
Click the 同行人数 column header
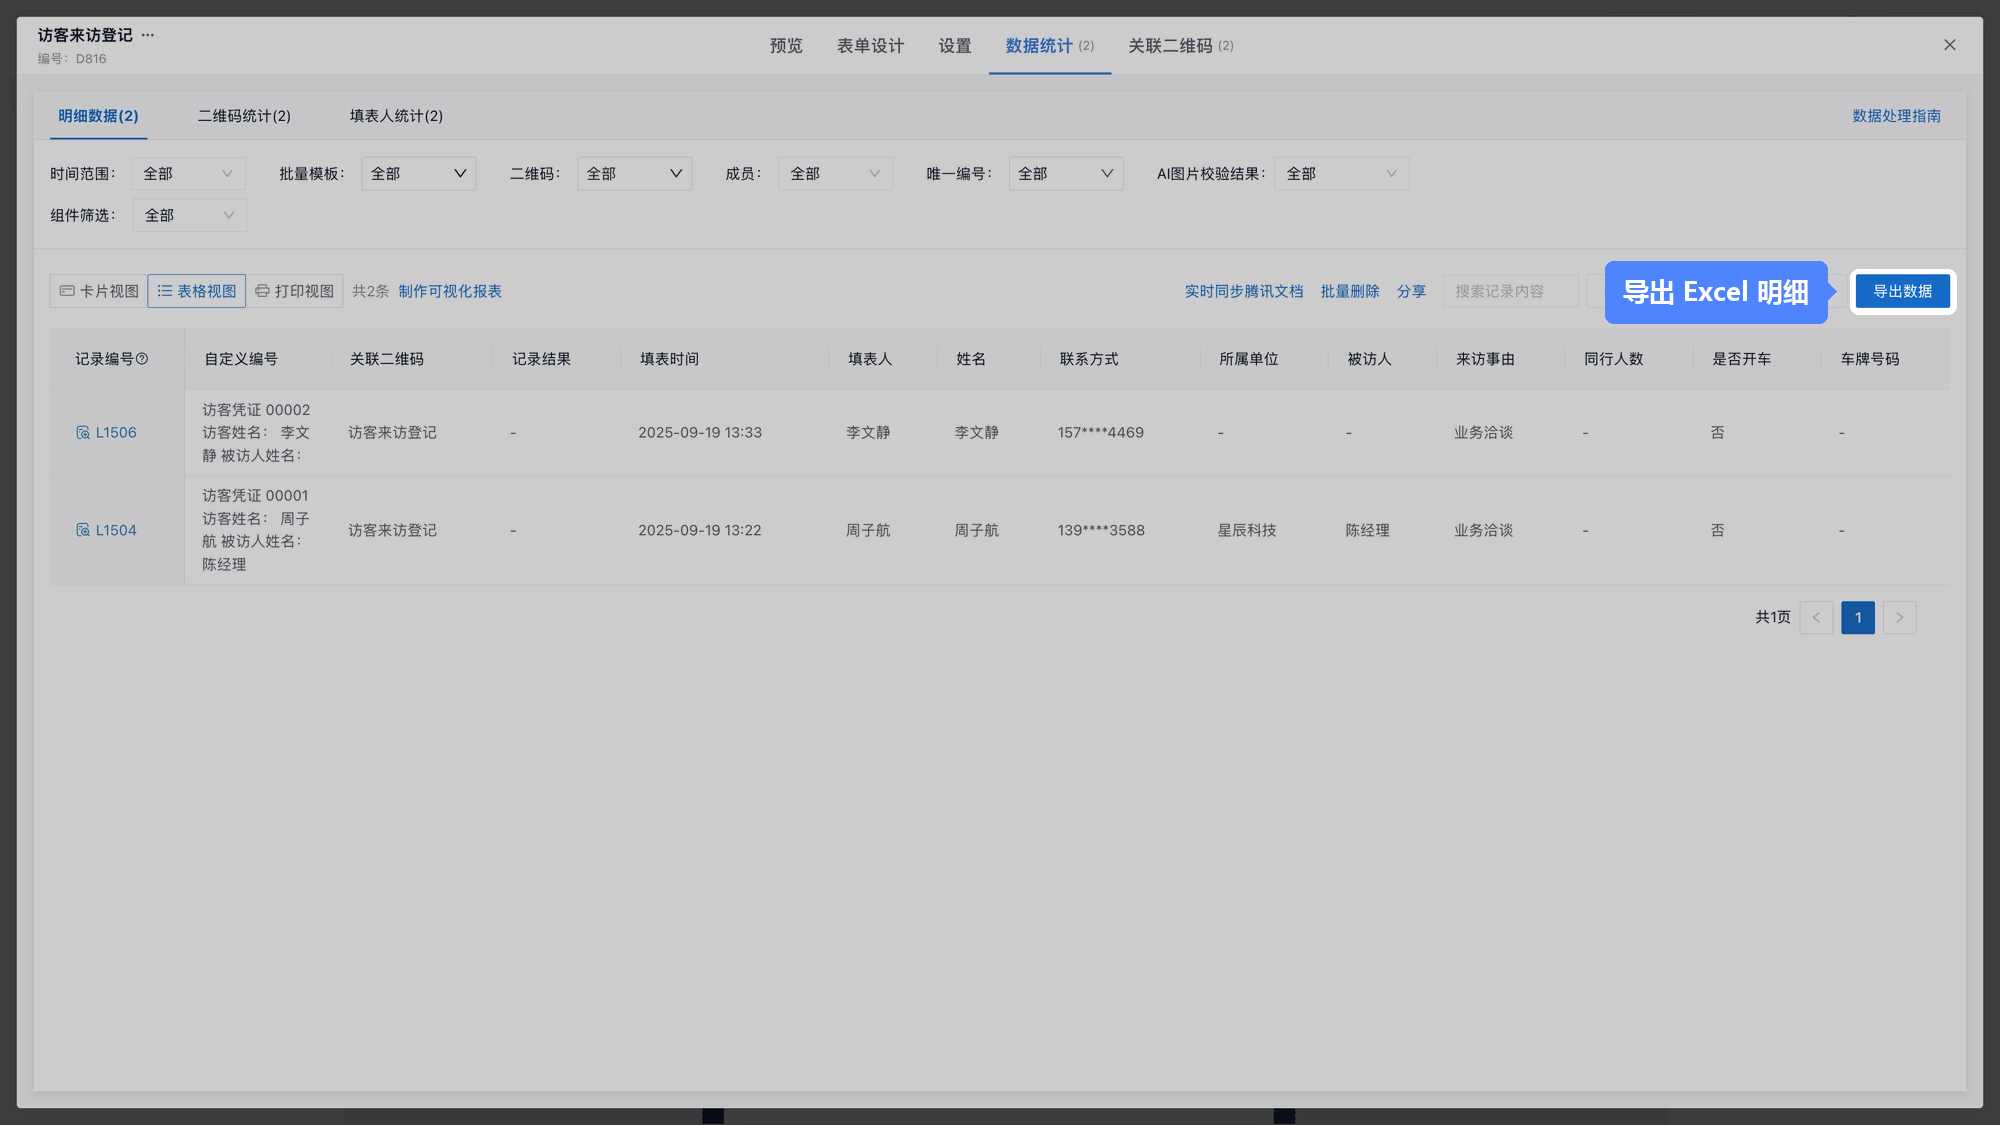1613,359
